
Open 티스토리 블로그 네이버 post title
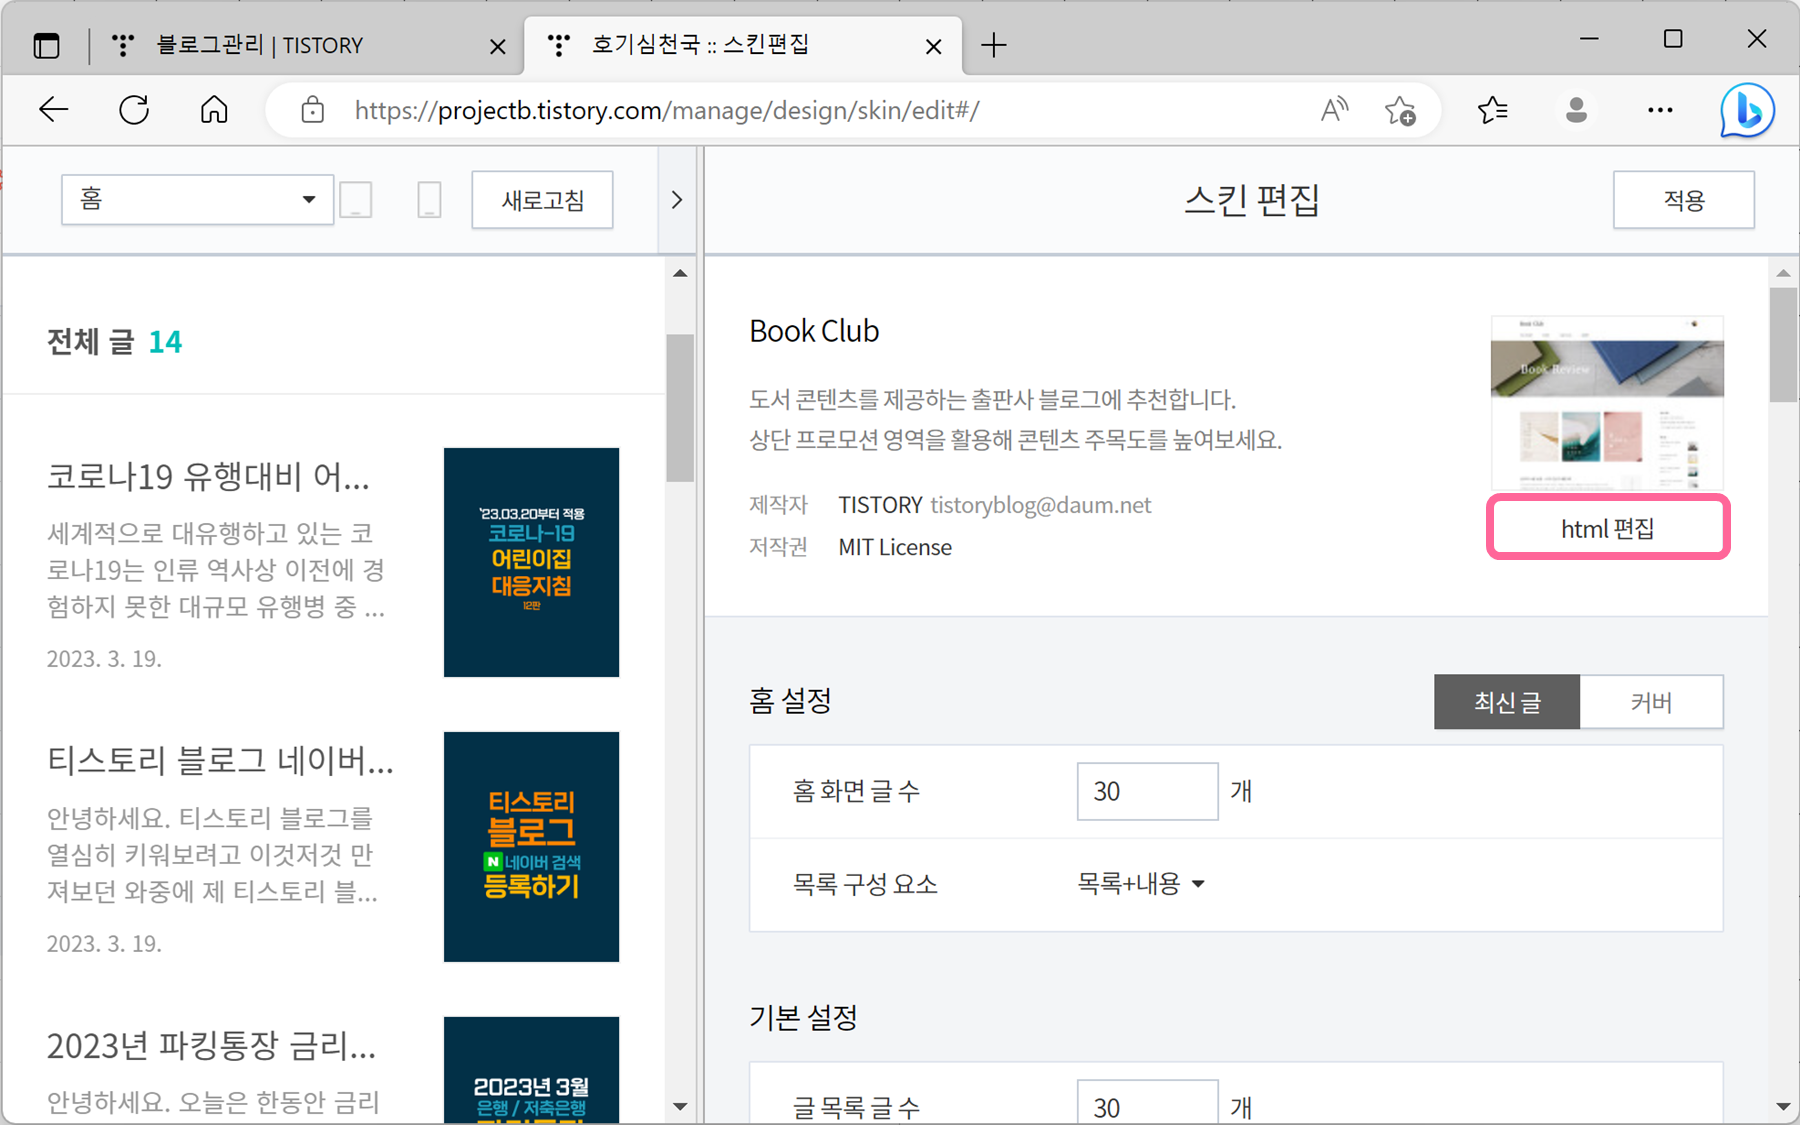(220, 761)
